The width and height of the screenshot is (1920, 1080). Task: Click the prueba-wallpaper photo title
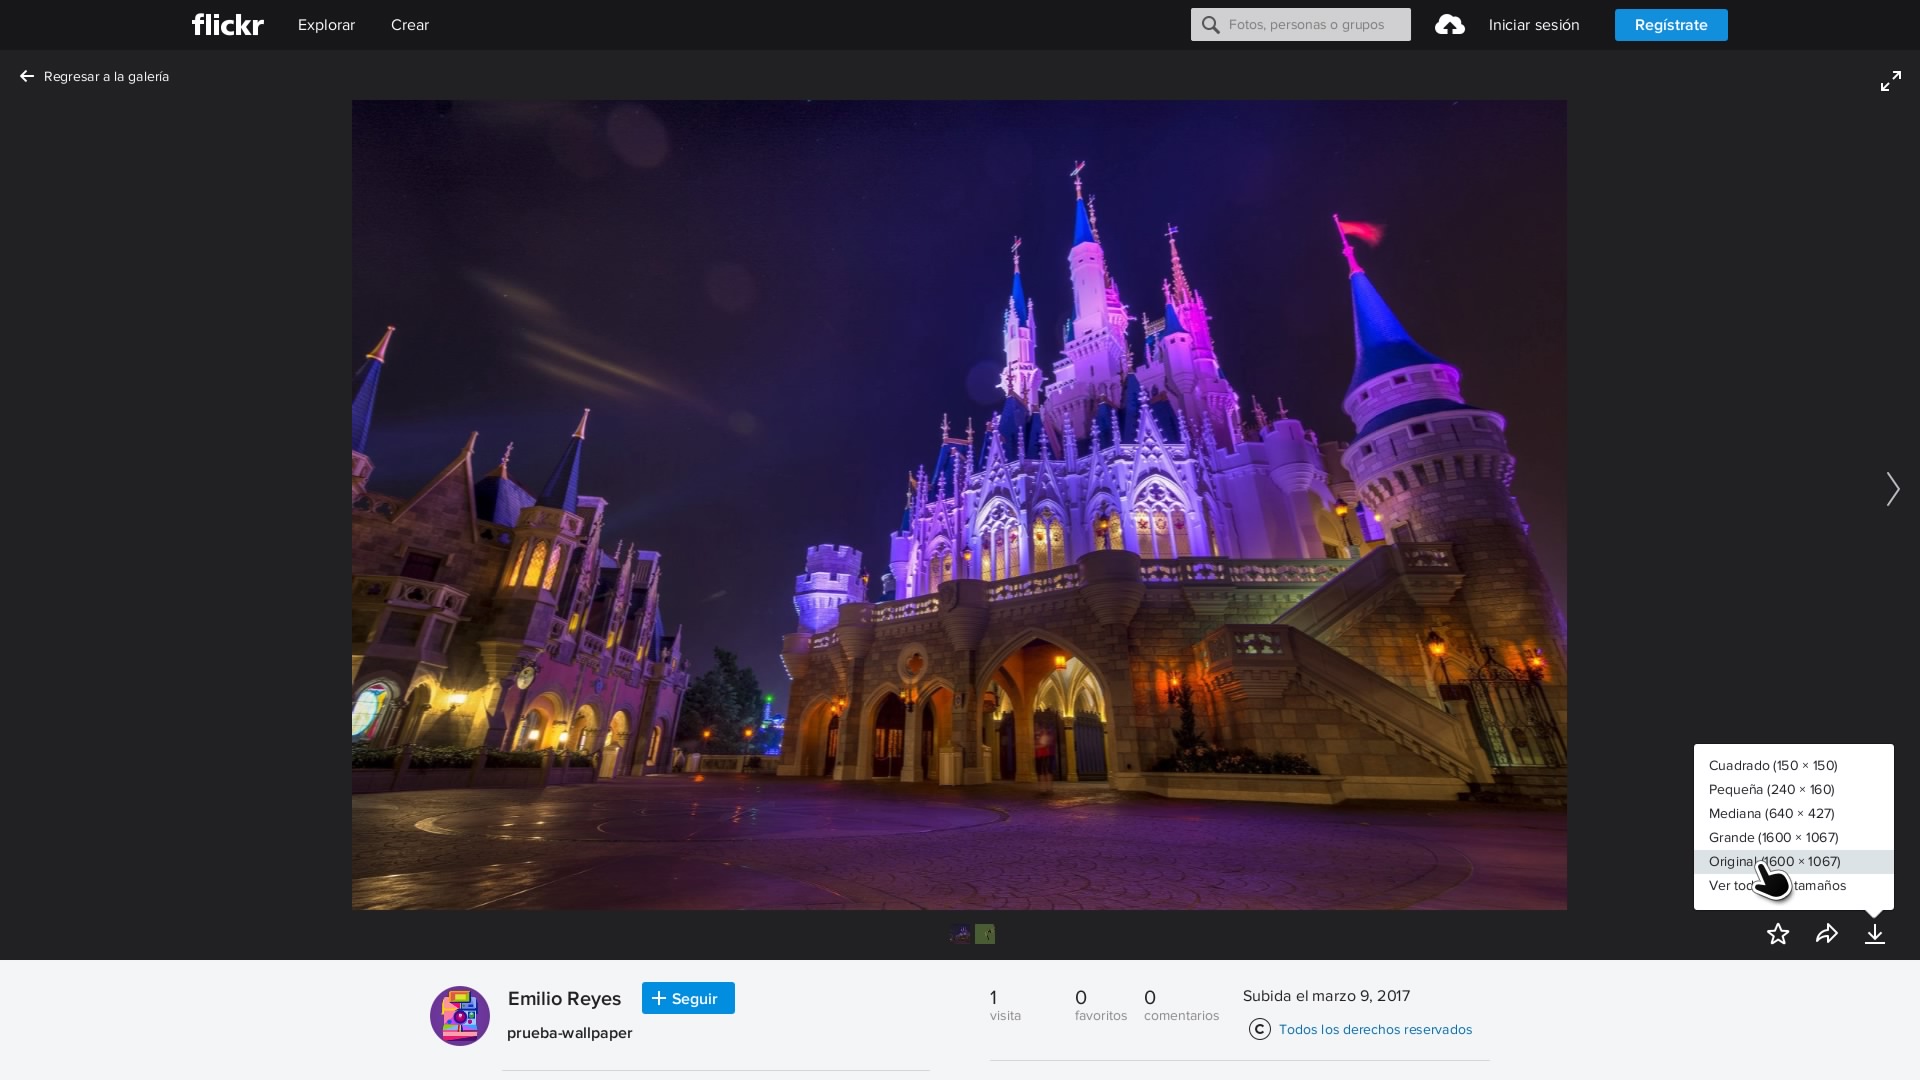coord(570,1033)
